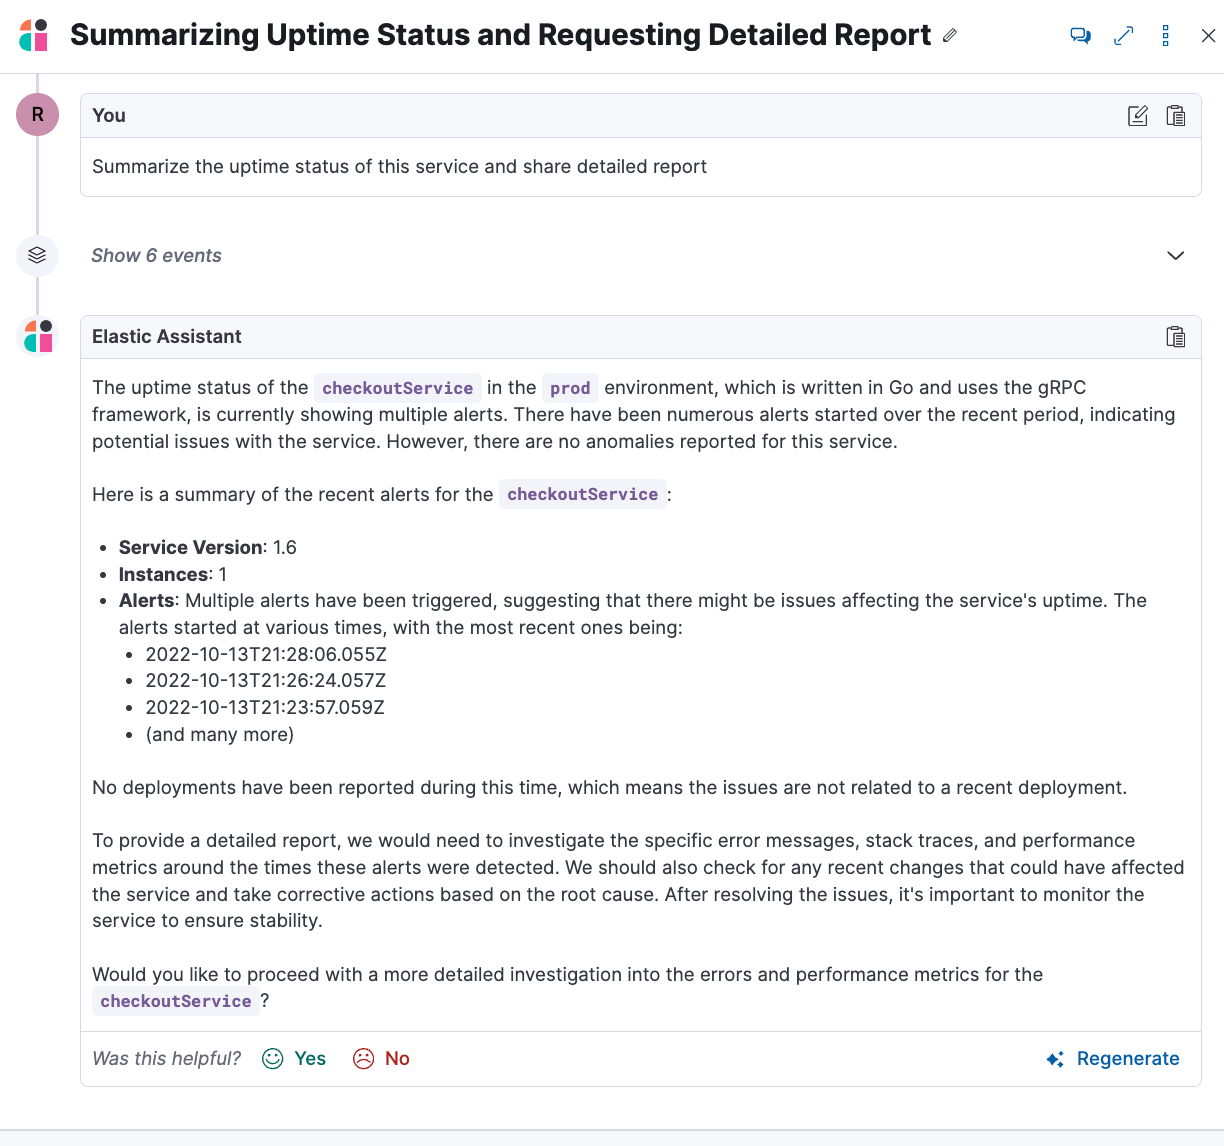
Task: Click the Elastic Assistant avatar icon
Action: coord(38,336)
